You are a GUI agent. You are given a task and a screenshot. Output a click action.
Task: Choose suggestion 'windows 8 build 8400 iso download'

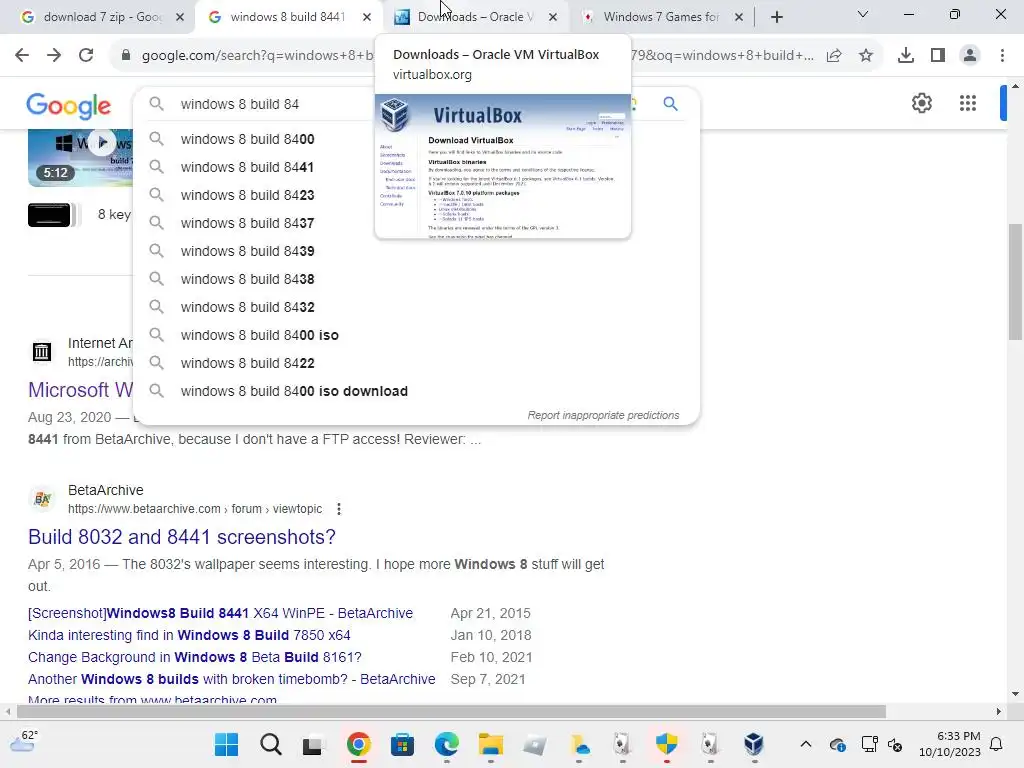tap(416, 392)
